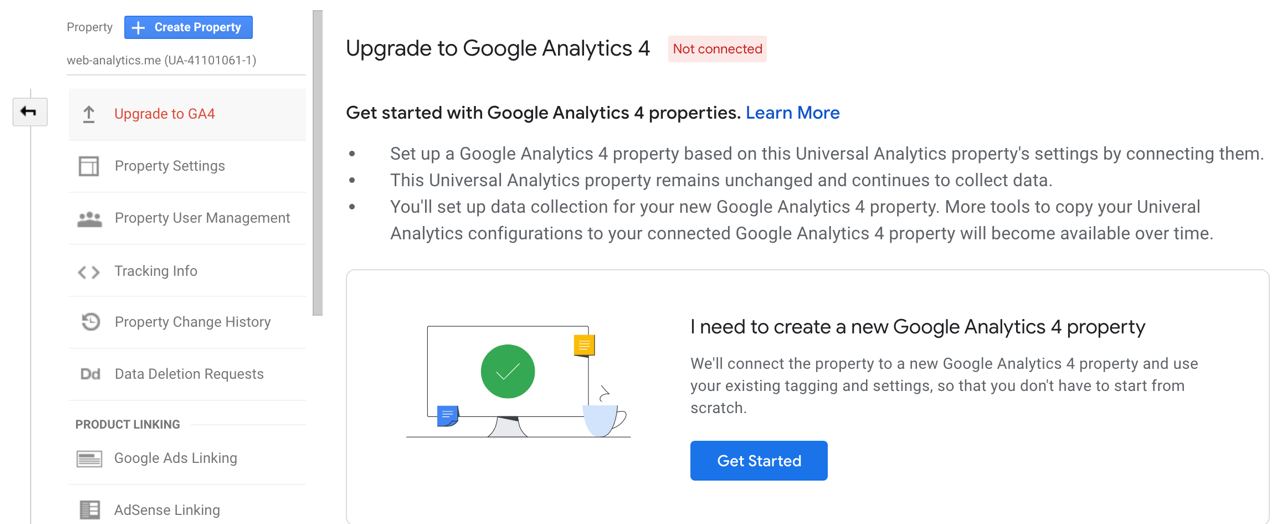Click the back arrow icon
This screenshot has height=524, width=1280.
click(x=28, y=112)
